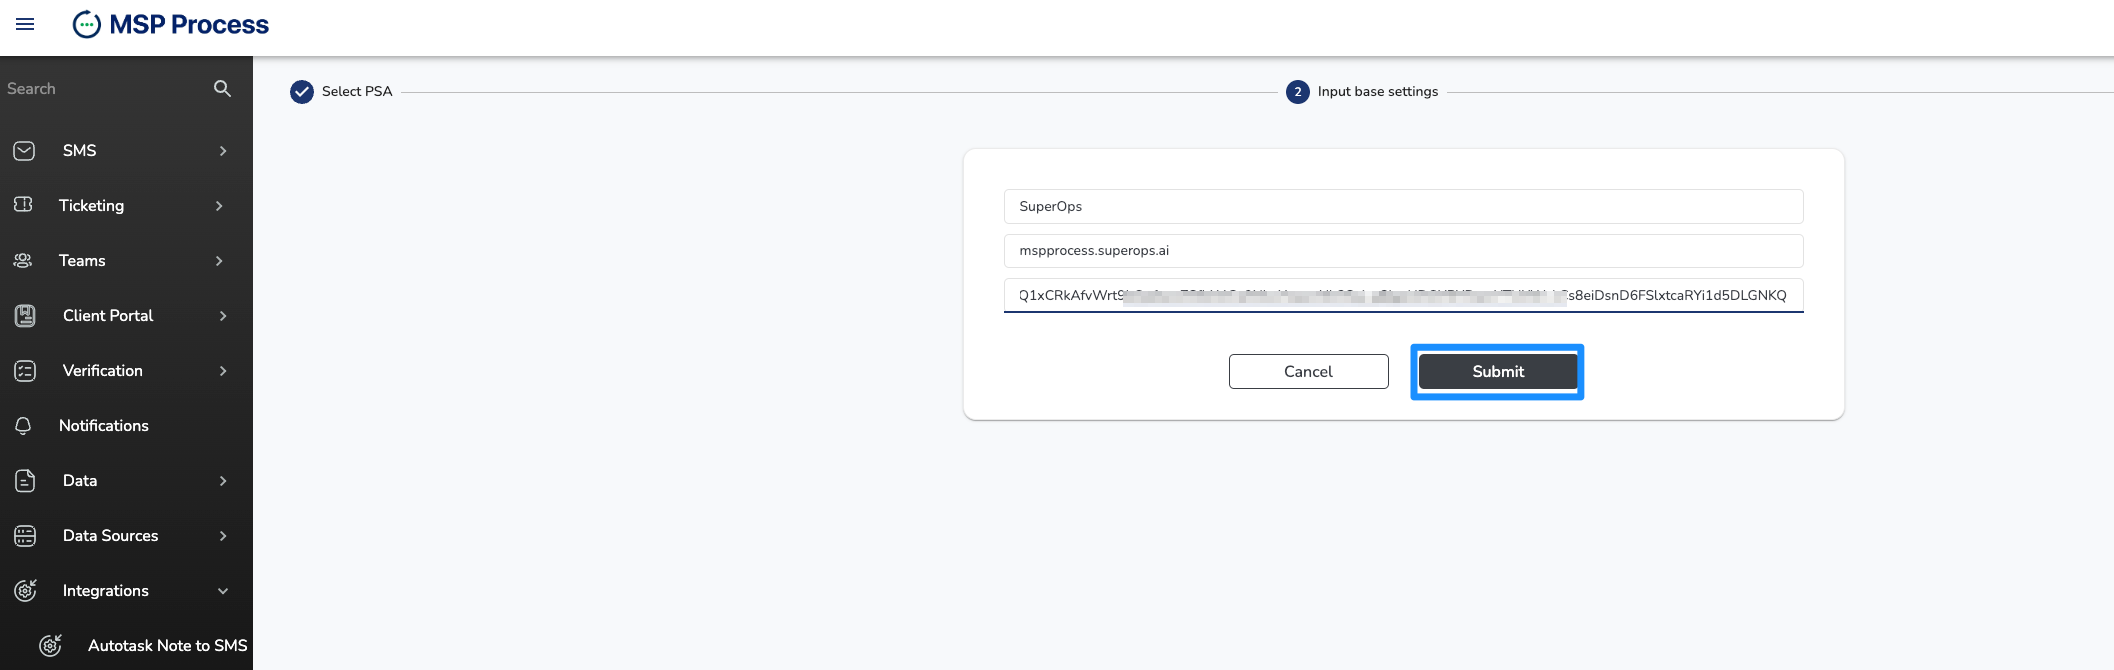
Task: Click the search magnifier icon
Action: coord(222,89)
